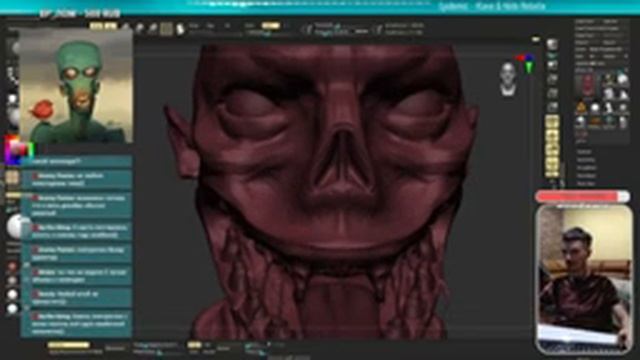This screenshot has height=360, width=640.
Task: Enable the Edit mode button
Action: click(96, 26)
